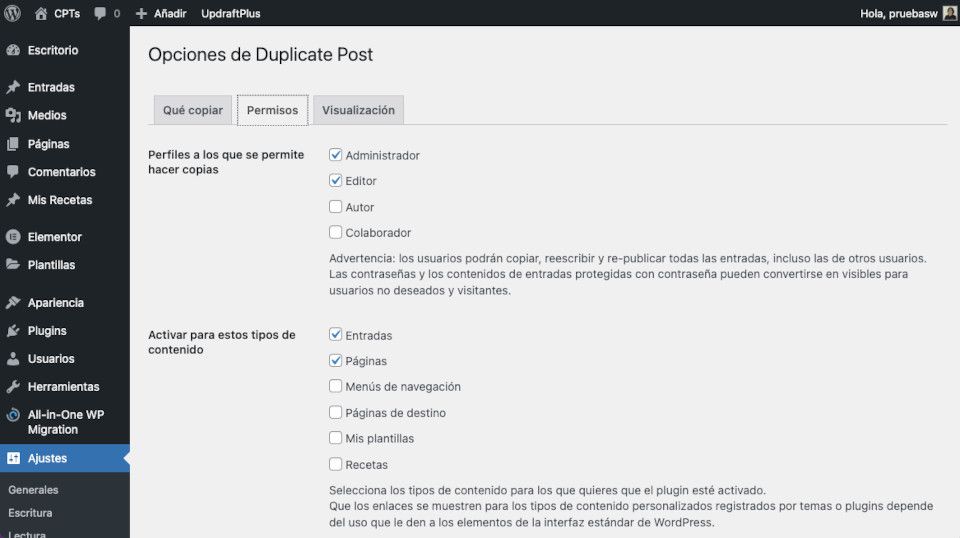The height and width of the screenshot is (538, 960).
Task: Go to Escritorio in sidebar
Action: (53, 50)
